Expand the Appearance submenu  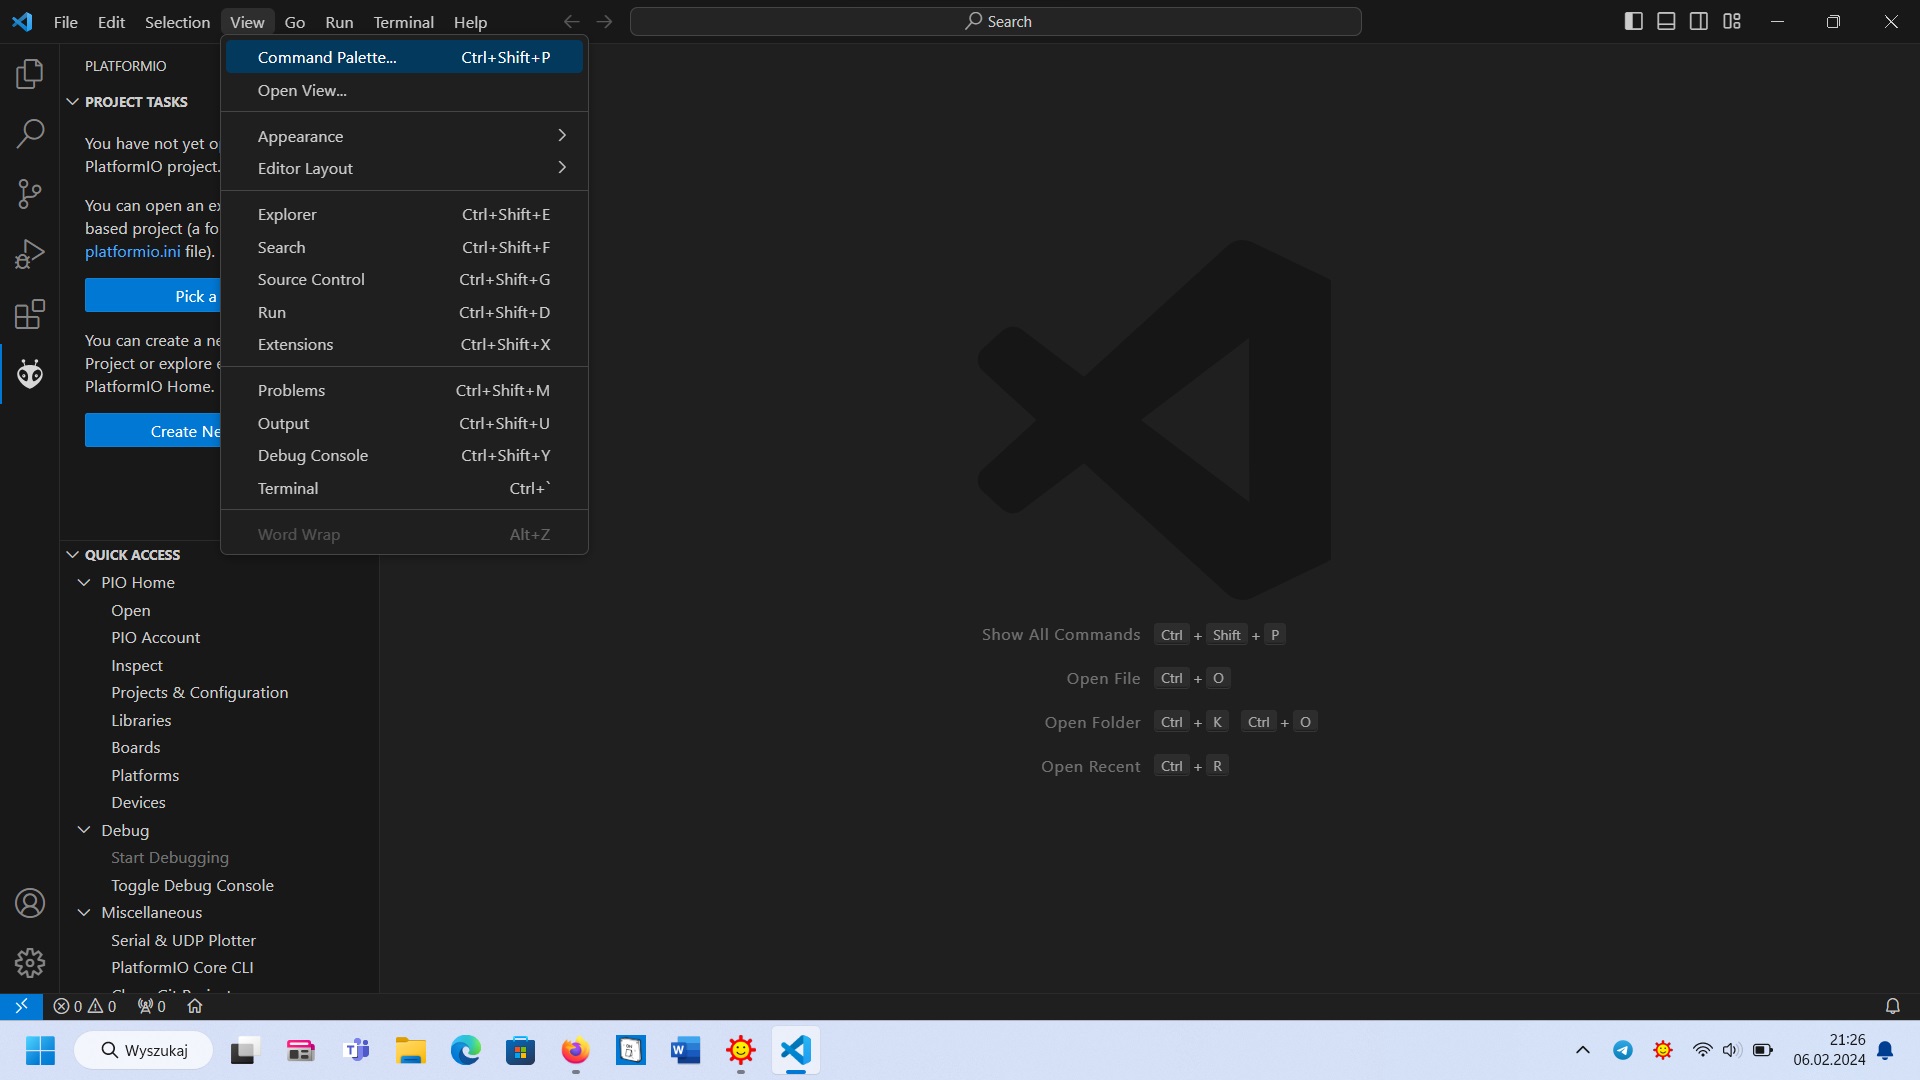[x=404, y=136]
